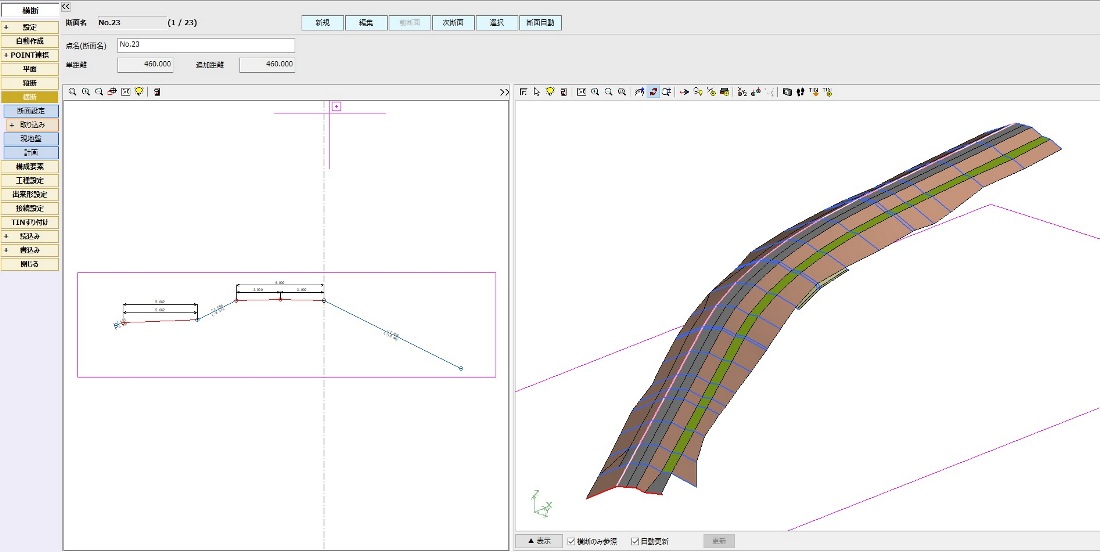The image size is (1100, 552).
Task: Toggle the highlighted red rotate icon in 3D toolbar
Action: point(653,92)
